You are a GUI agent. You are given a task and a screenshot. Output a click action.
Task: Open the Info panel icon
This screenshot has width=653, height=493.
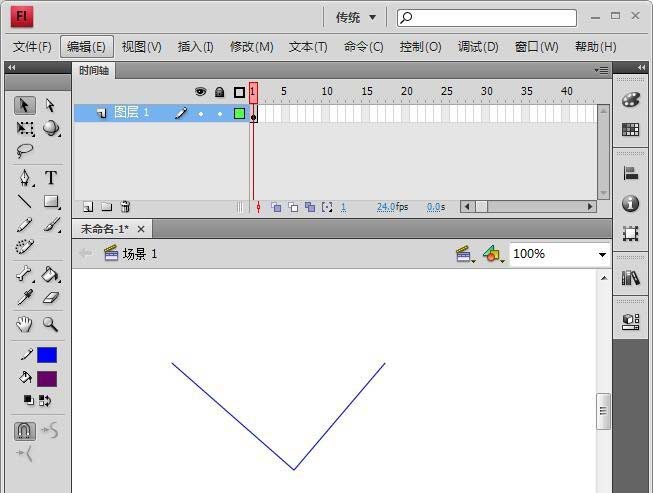631,203
